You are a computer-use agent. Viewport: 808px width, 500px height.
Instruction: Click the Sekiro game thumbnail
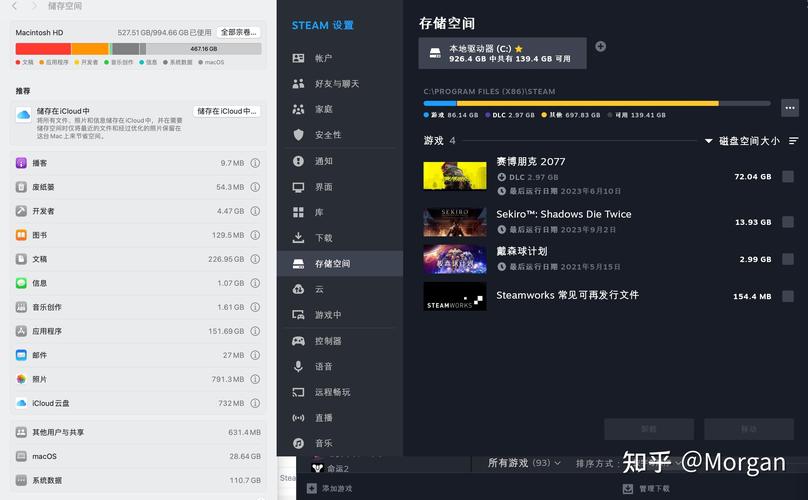455,222
